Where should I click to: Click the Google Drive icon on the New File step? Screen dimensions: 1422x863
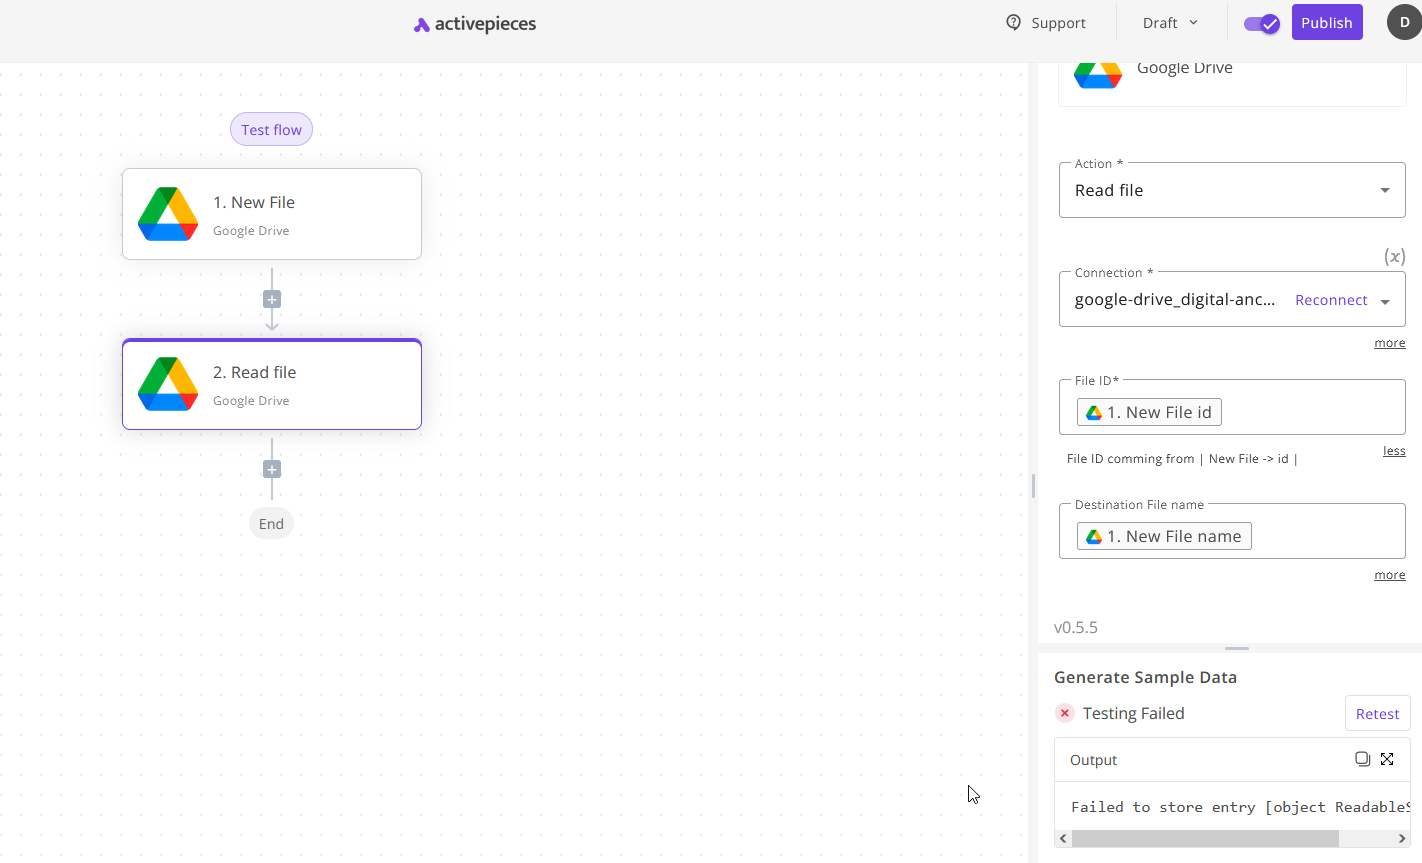[167, 213]
